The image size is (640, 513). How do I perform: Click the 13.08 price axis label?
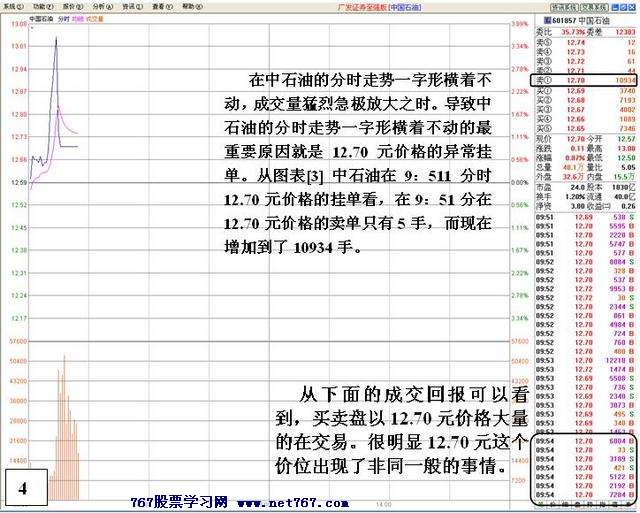click(19, 24)
